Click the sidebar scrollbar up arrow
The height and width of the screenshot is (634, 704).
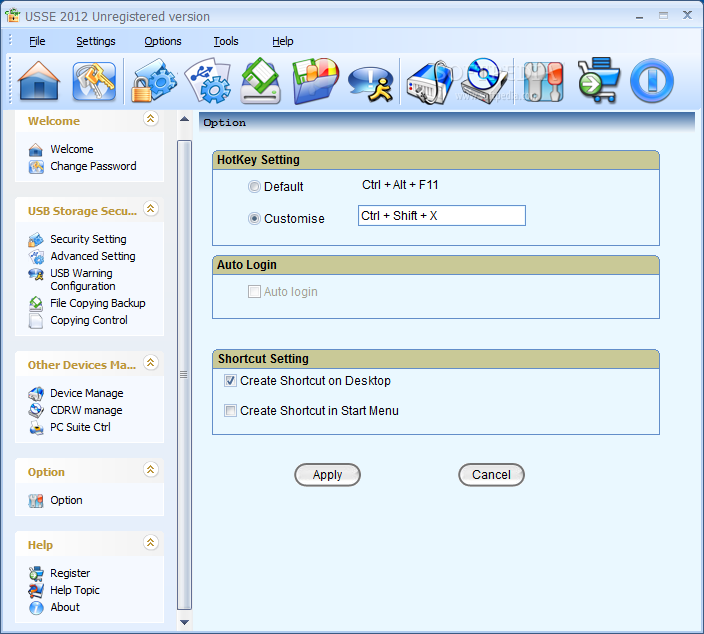pos(184,119)
